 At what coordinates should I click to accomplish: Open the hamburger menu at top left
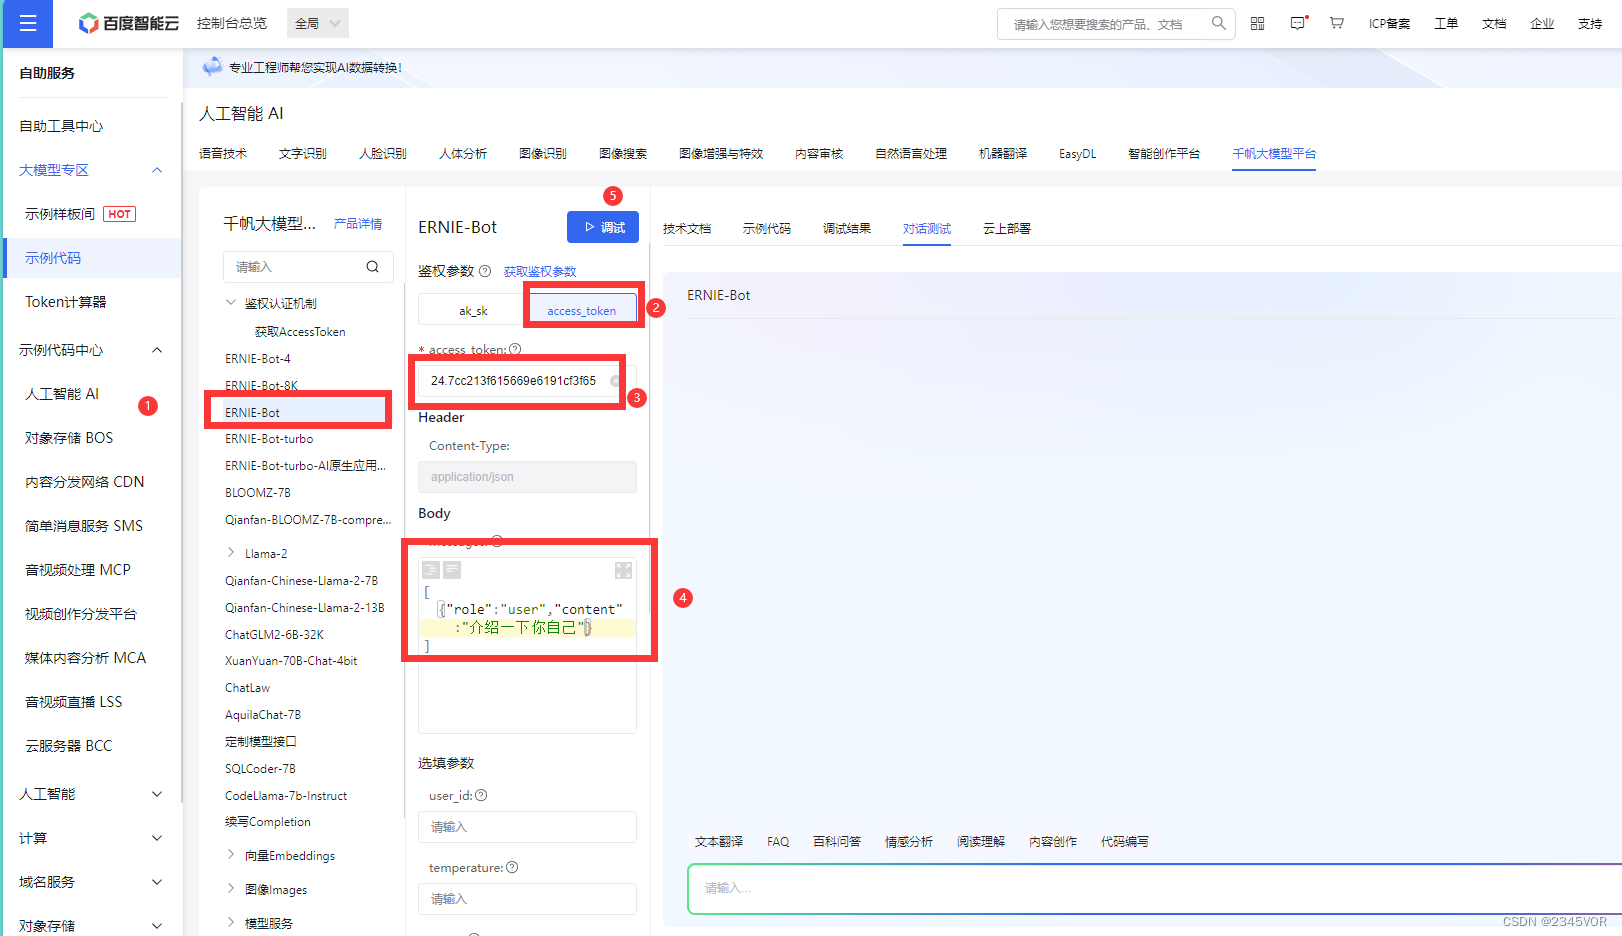[x=28, y=23]
